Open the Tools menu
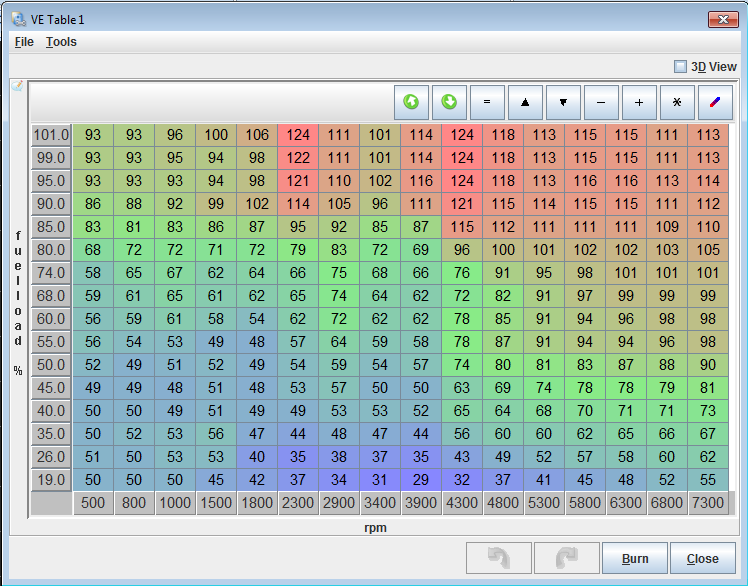 tap(61, 42)
